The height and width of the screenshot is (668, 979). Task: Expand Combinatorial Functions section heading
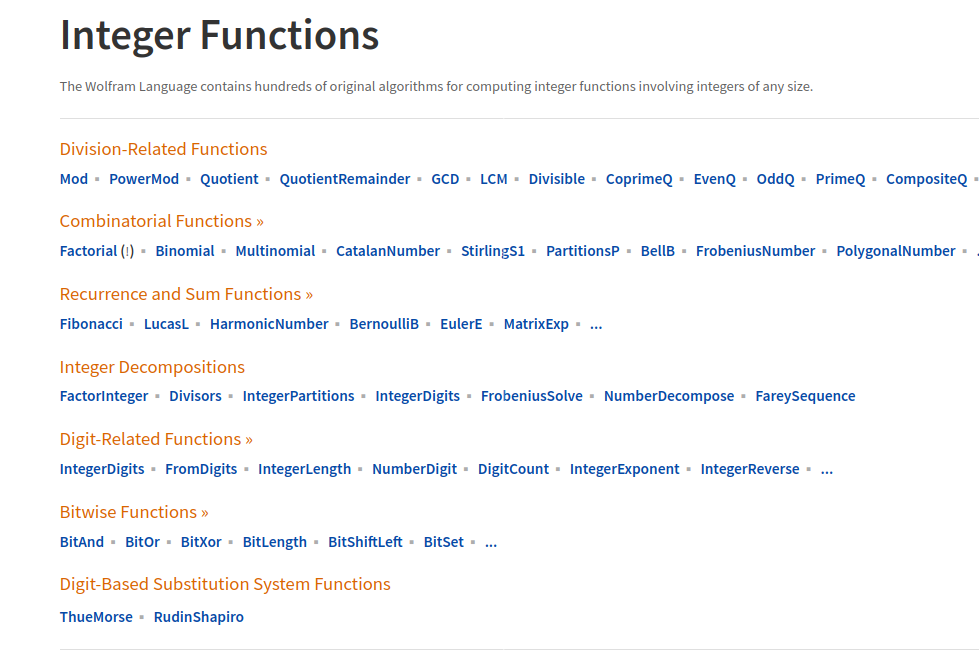coord(161,221)
